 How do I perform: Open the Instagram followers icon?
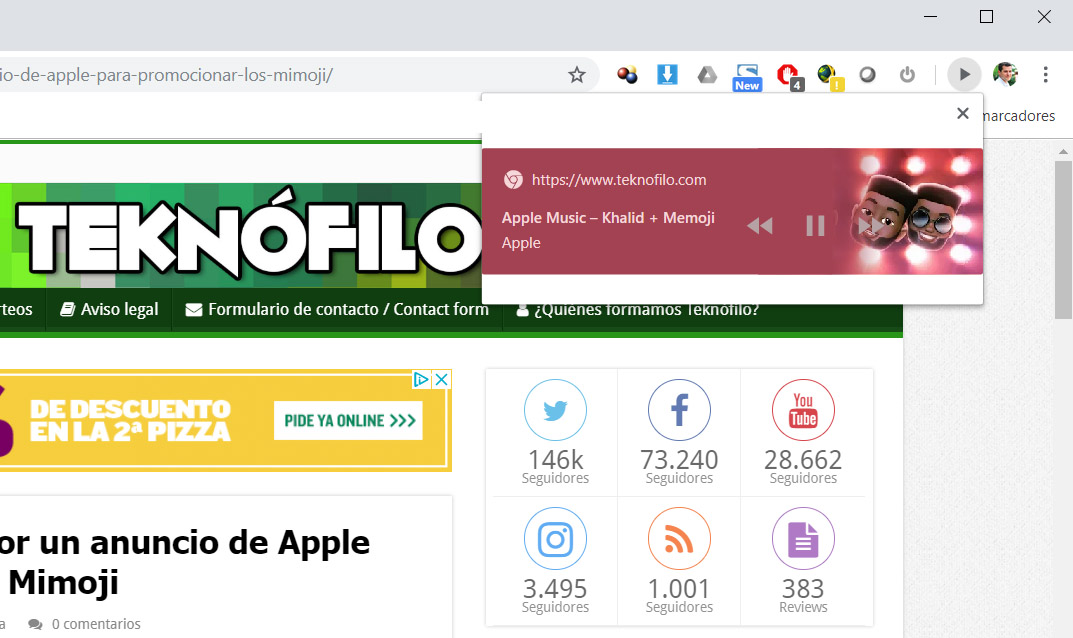click(555, 539)
